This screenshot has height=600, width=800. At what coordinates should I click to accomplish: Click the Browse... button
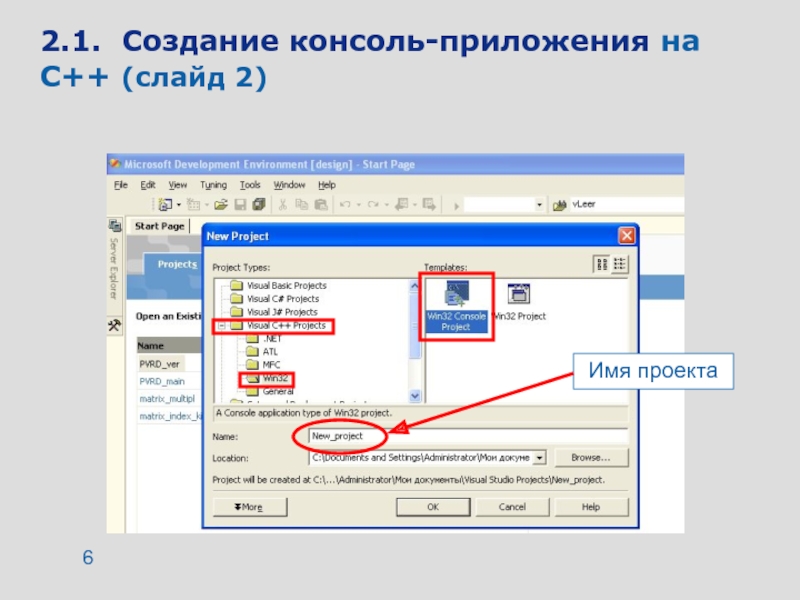[x=591, y=458]
